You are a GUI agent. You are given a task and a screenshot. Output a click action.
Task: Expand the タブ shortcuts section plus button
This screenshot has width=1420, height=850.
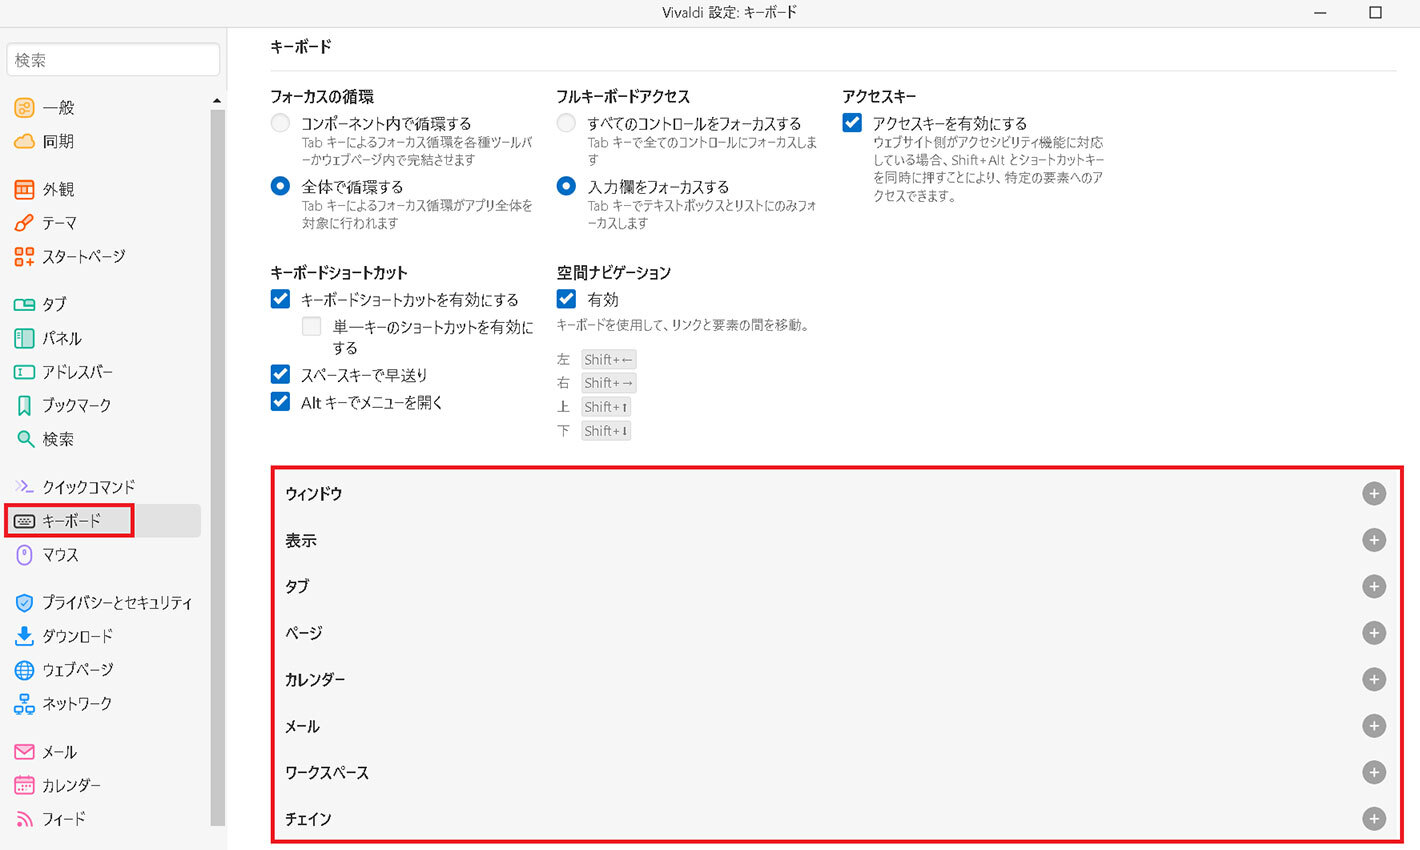(1374, 587)
